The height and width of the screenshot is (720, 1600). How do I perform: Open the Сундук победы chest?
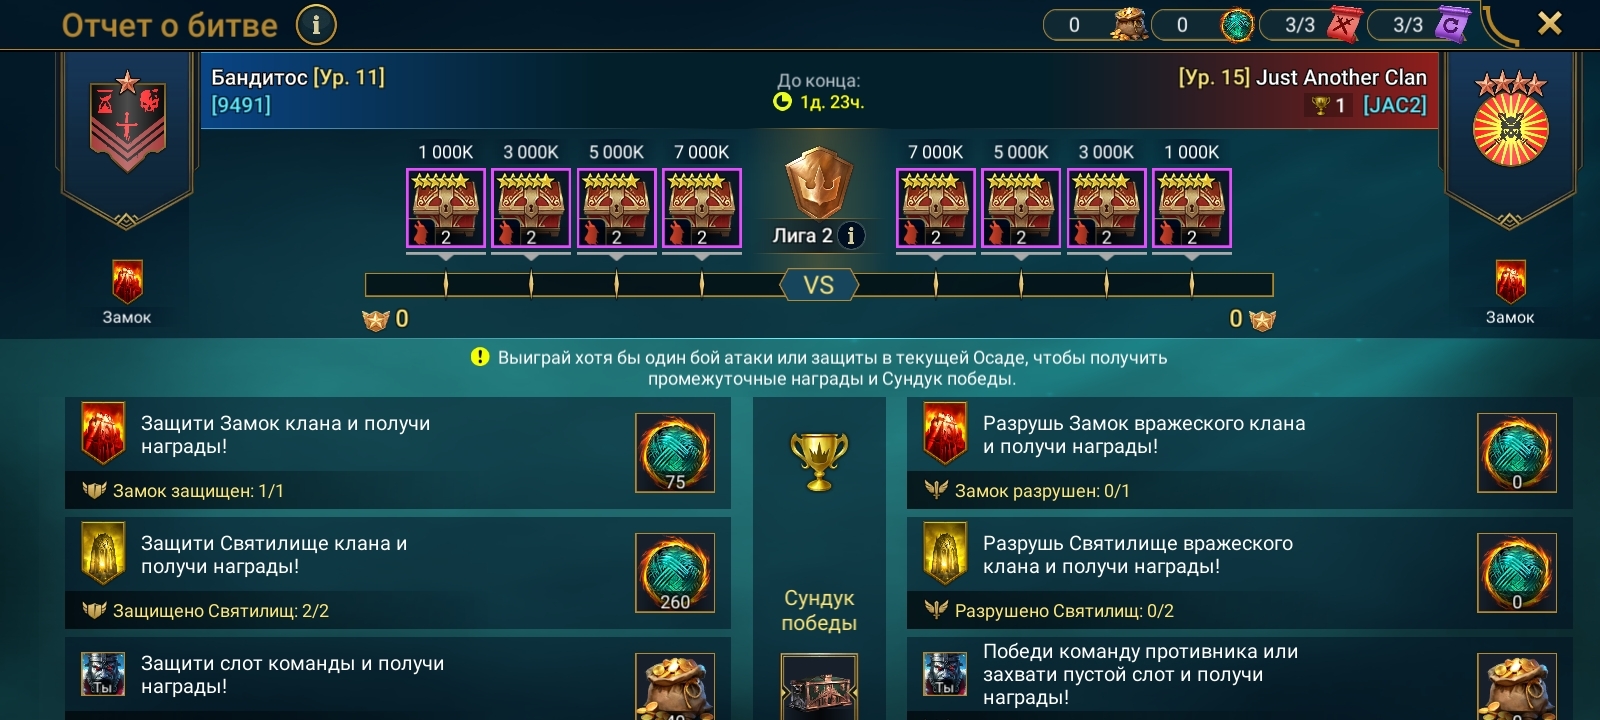[819, 687]
